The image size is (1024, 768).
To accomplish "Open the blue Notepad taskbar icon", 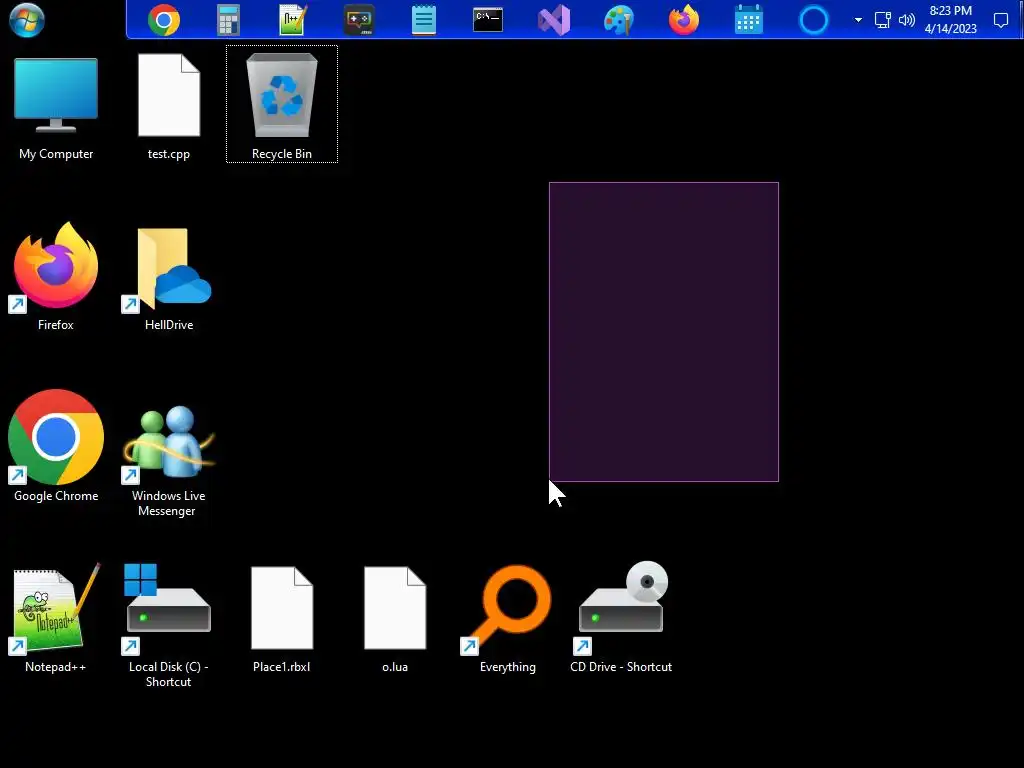I will coord(424,20).
